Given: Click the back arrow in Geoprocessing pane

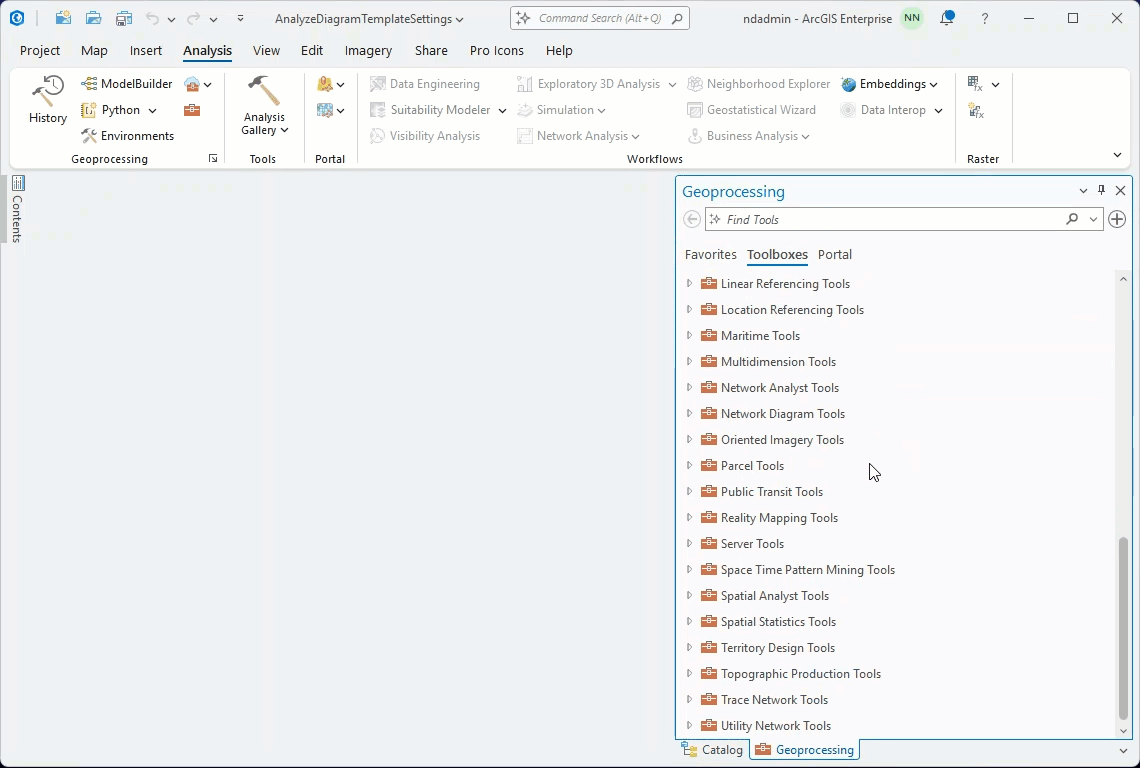Looking at the screenshot, I should [x=691, y=219].
